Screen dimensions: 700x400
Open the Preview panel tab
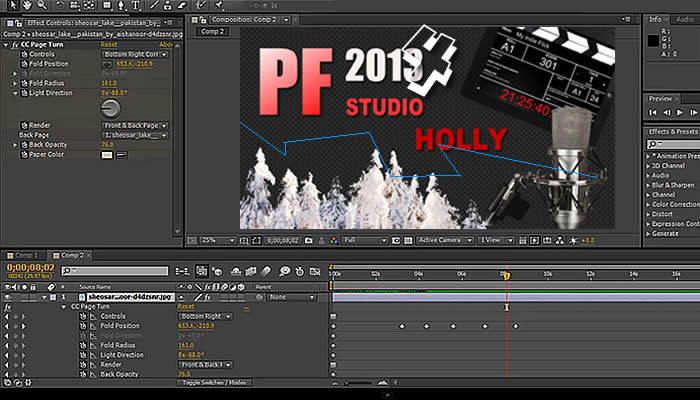click(660, 99)
